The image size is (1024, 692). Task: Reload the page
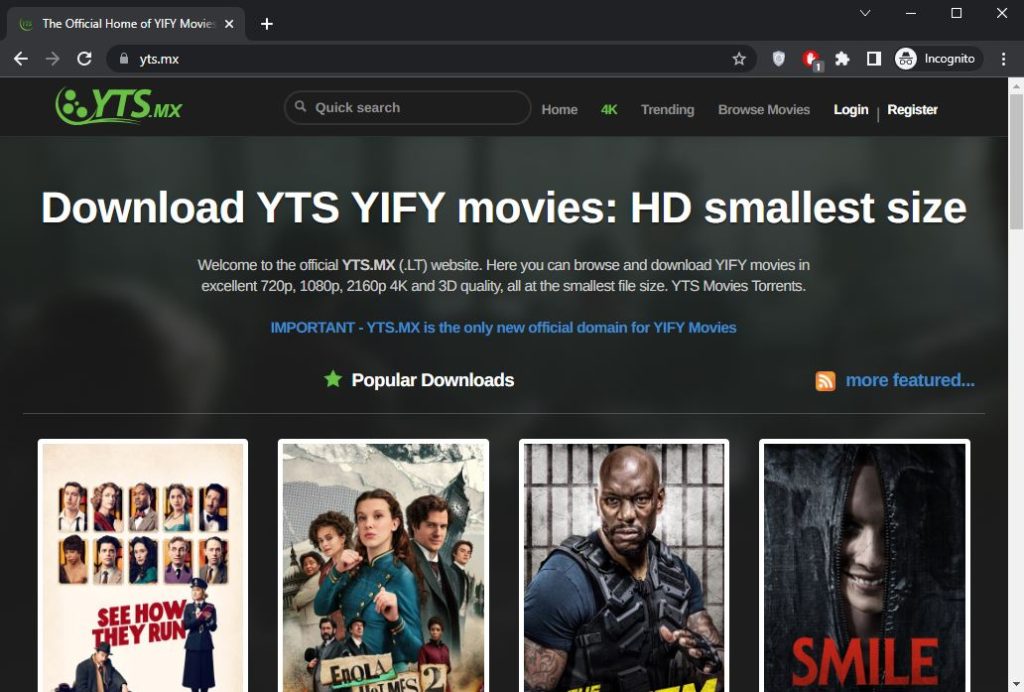(x=84, y=59)
